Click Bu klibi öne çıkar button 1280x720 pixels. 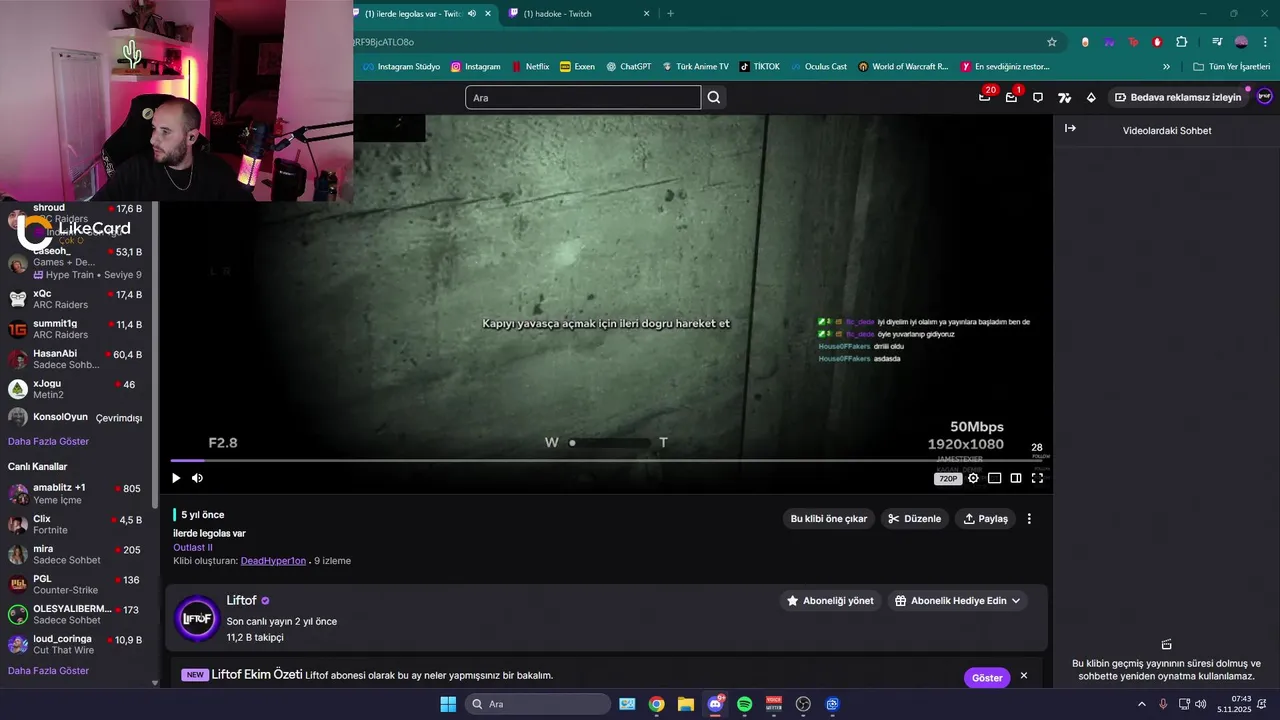point(829,519)
